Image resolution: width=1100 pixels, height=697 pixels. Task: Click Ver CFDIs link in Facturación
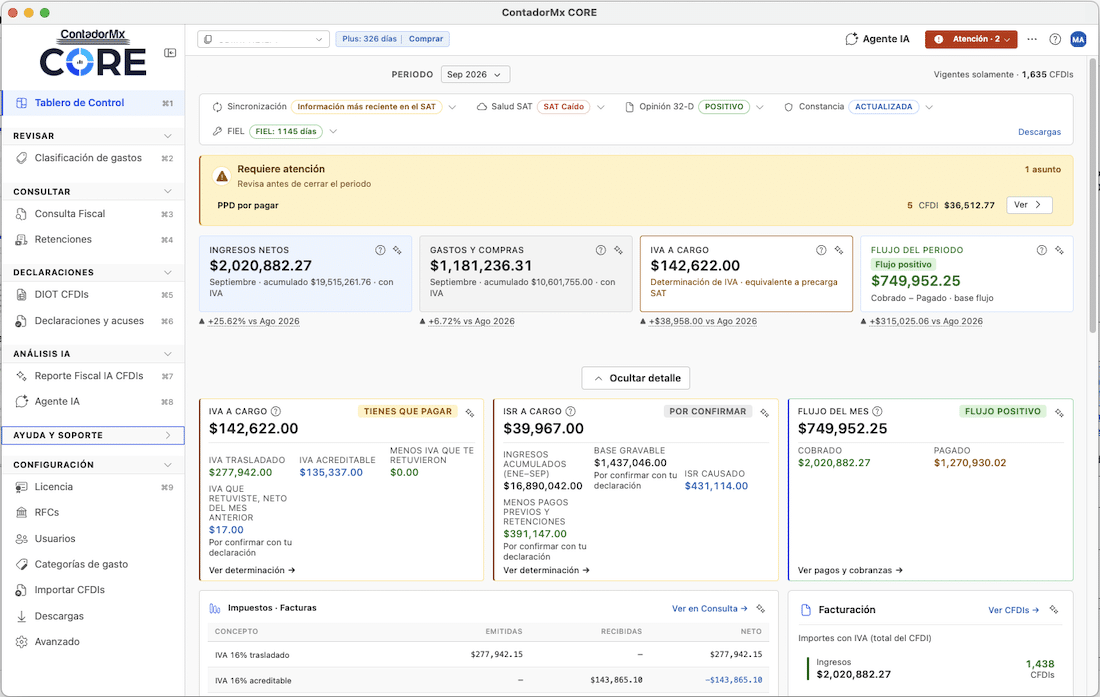(x=1013, y=610)
